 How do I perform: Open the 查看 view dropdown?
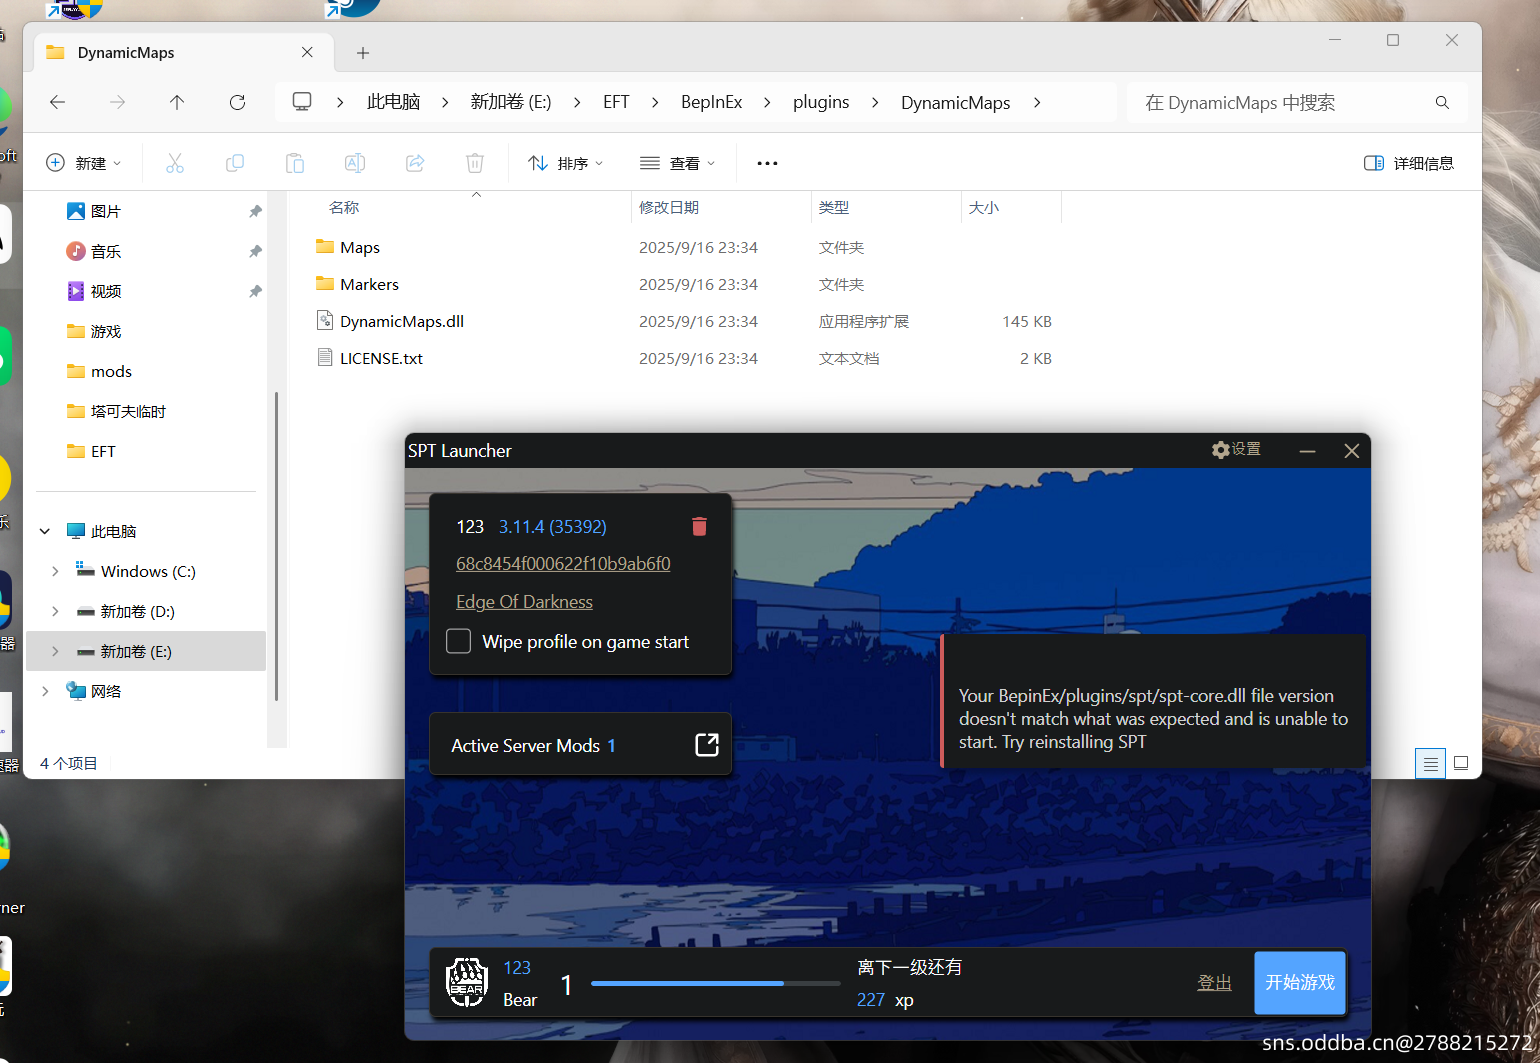(x=678, y=163)
